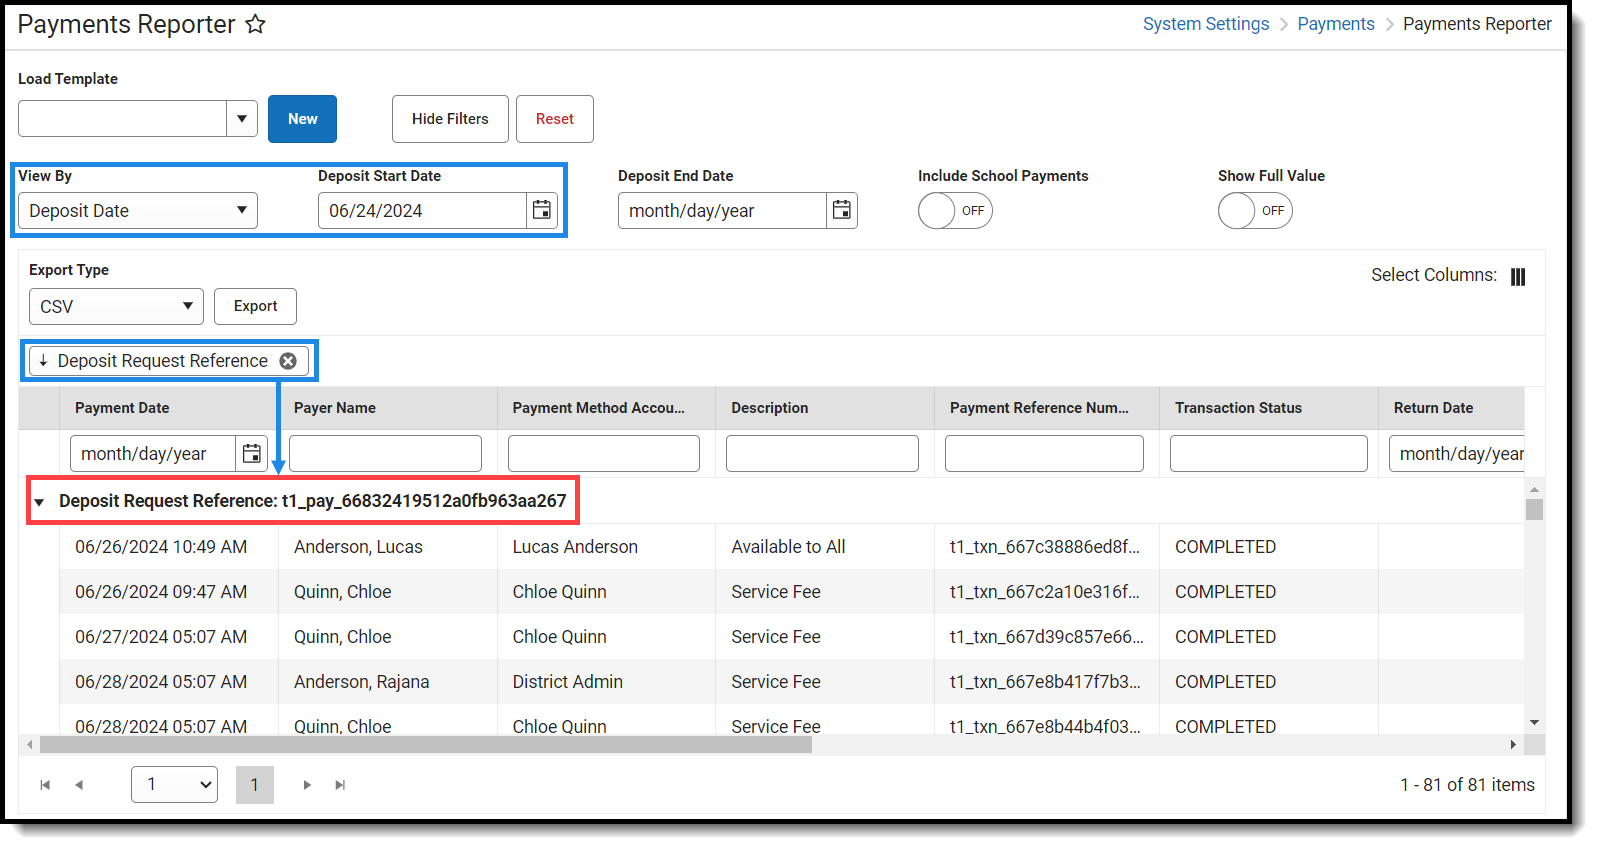Click Export button
The width and height of the screenshot is (1597, 849).
coord(255,306)
